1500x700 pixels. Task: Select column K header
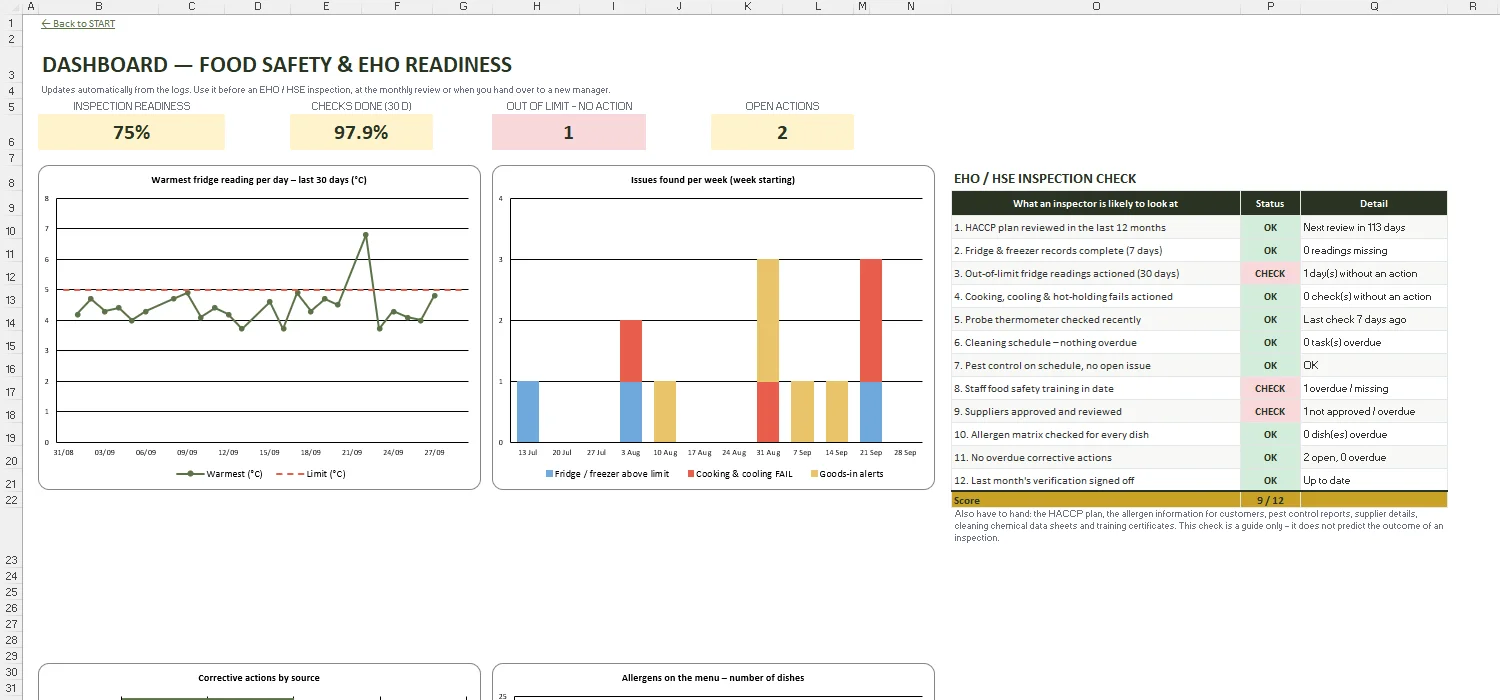747,6
